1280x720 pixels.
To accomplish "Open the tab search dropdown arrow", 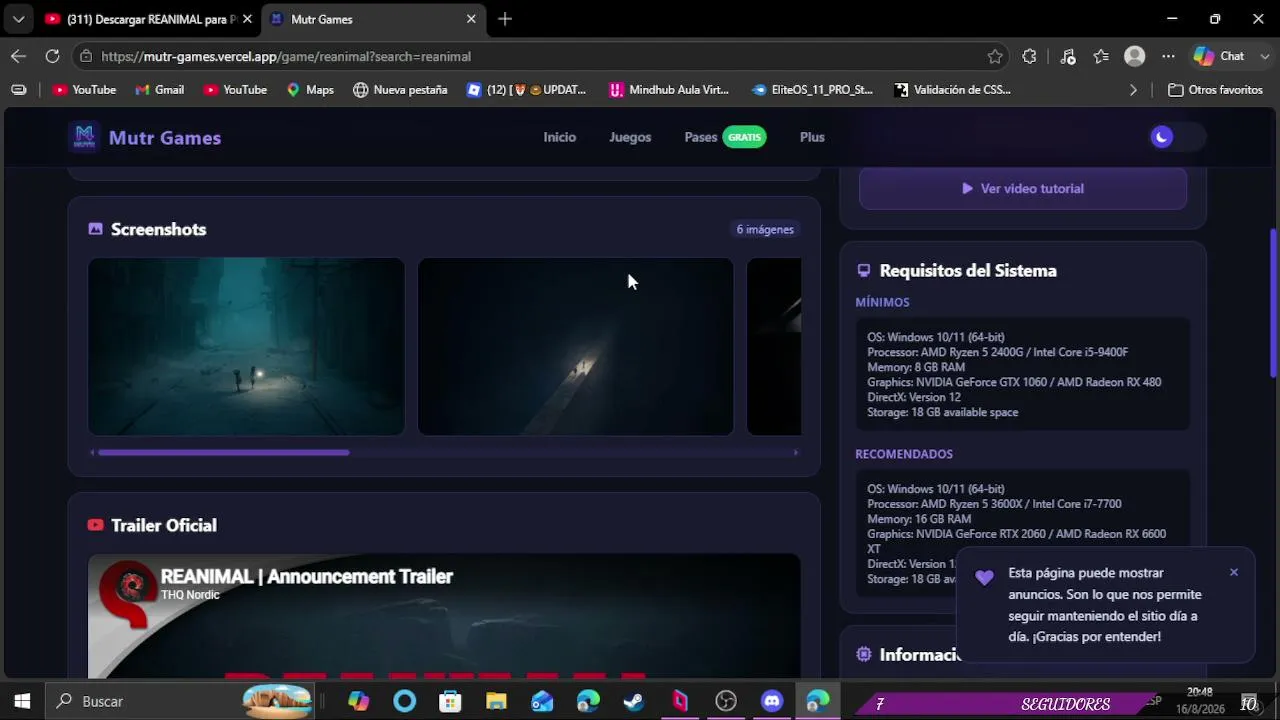I will tap(18, 19).
